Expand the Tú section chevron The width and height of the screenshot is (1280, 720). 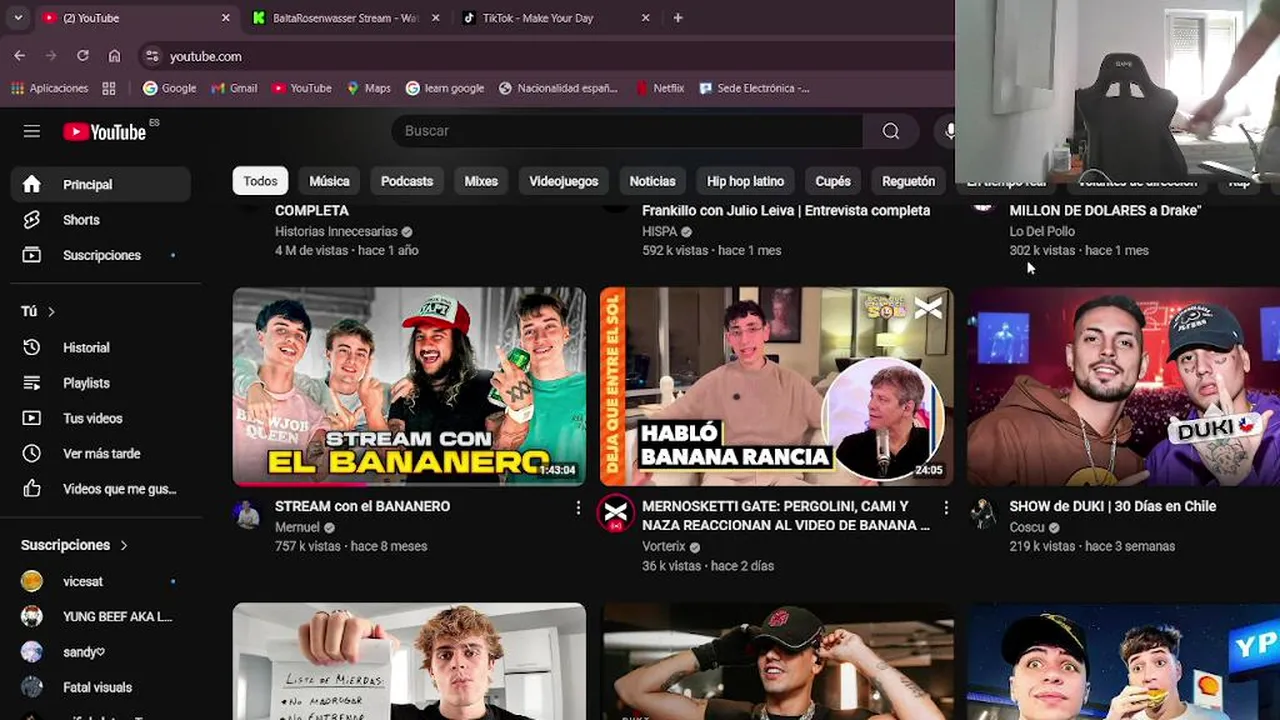tap(51, 312)
